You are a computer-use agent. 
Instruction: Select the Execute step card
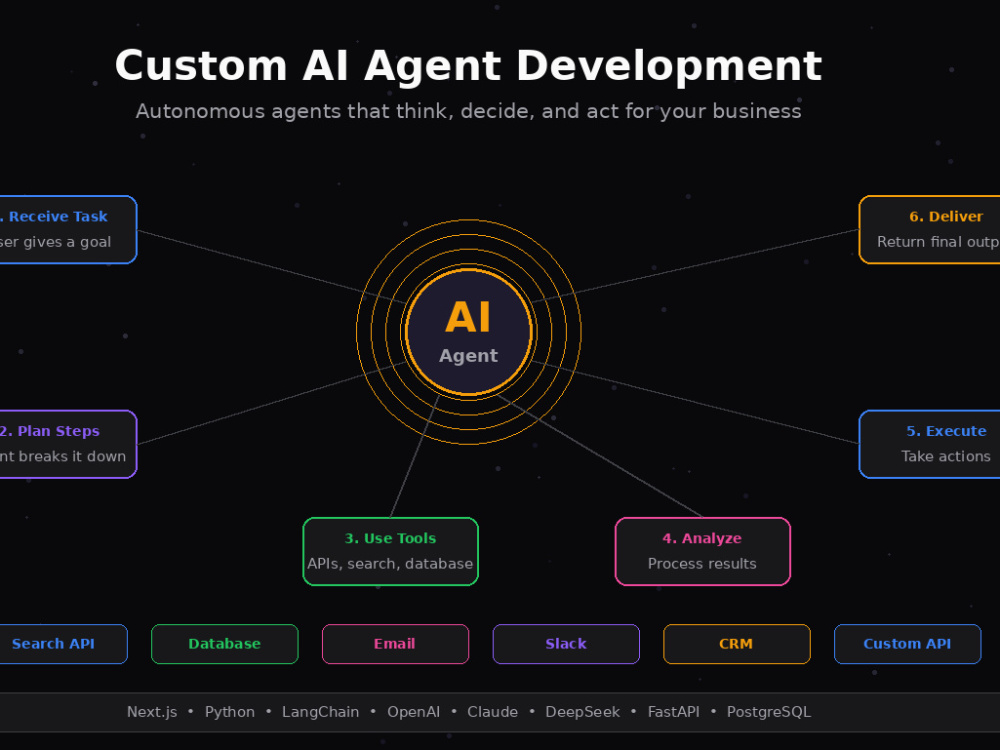point(929,444)
